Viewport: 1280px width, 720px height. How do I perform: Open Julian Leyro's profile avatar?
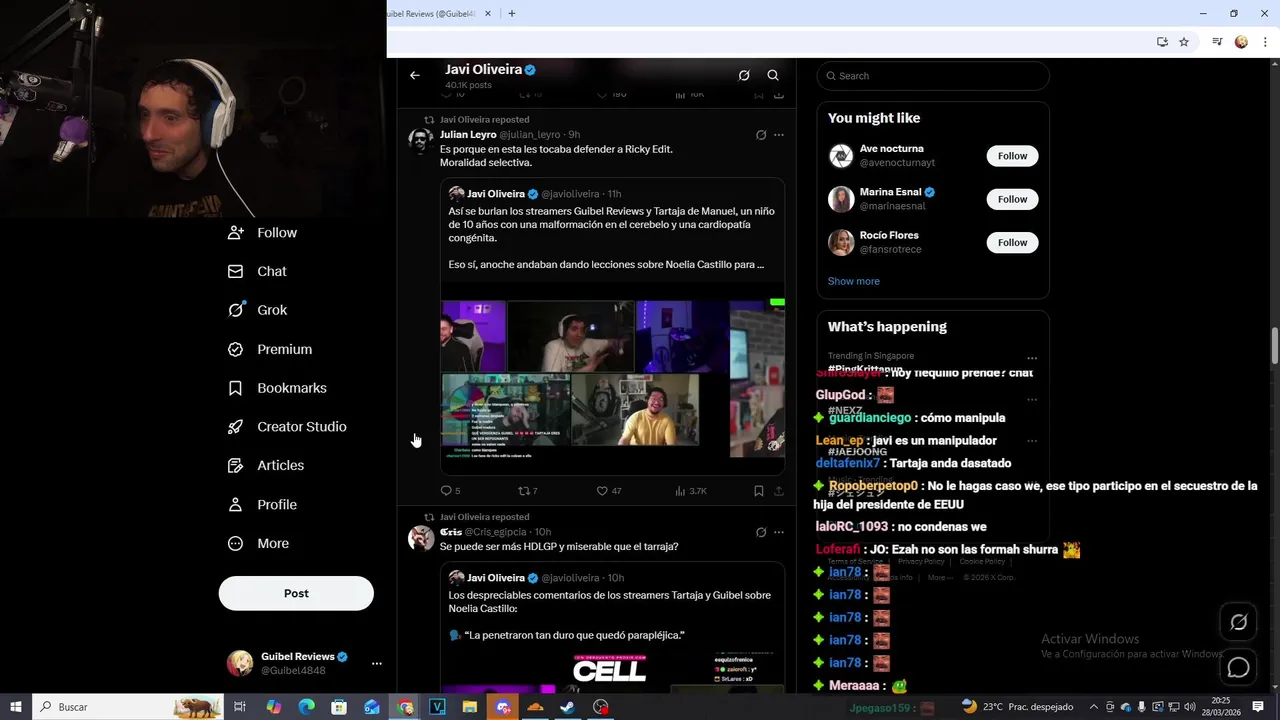421,140
